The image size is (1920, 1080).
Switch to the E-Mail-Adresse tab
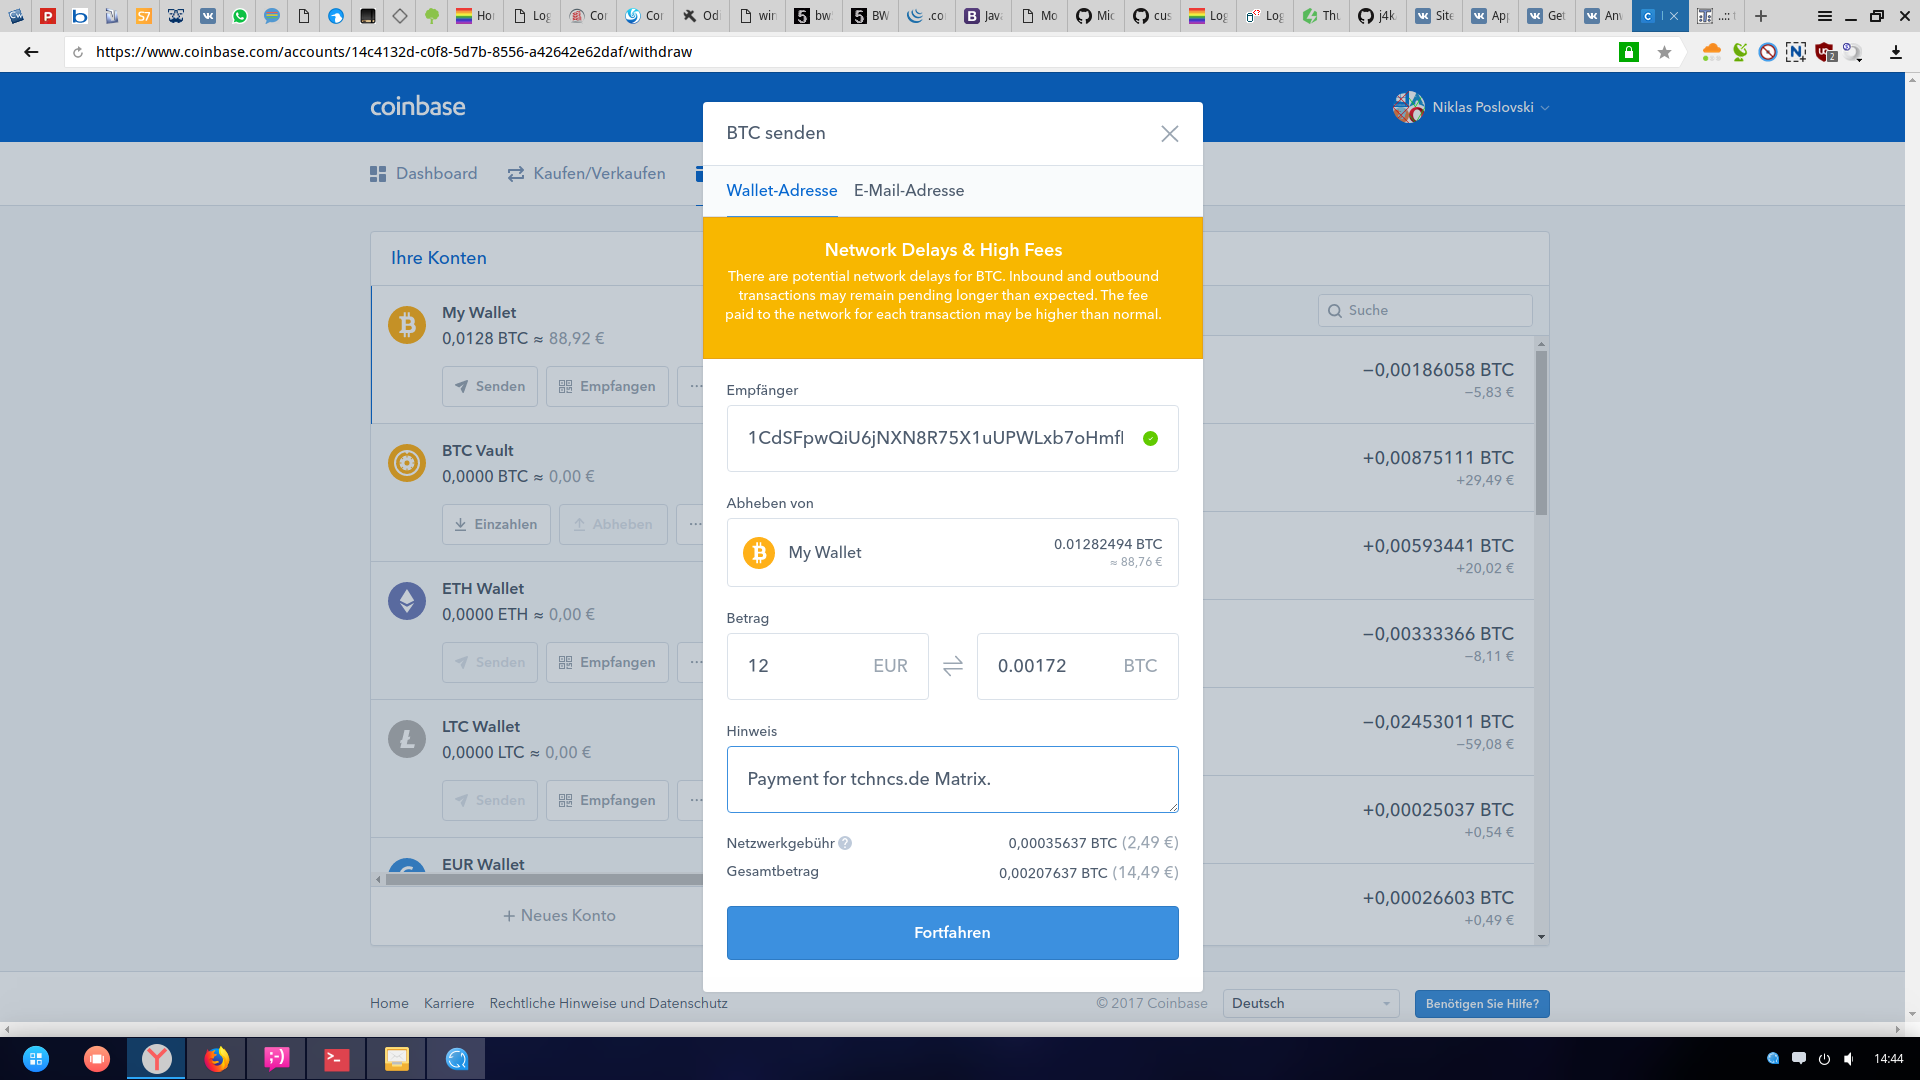pyautogui.click(x=908, y=191)
